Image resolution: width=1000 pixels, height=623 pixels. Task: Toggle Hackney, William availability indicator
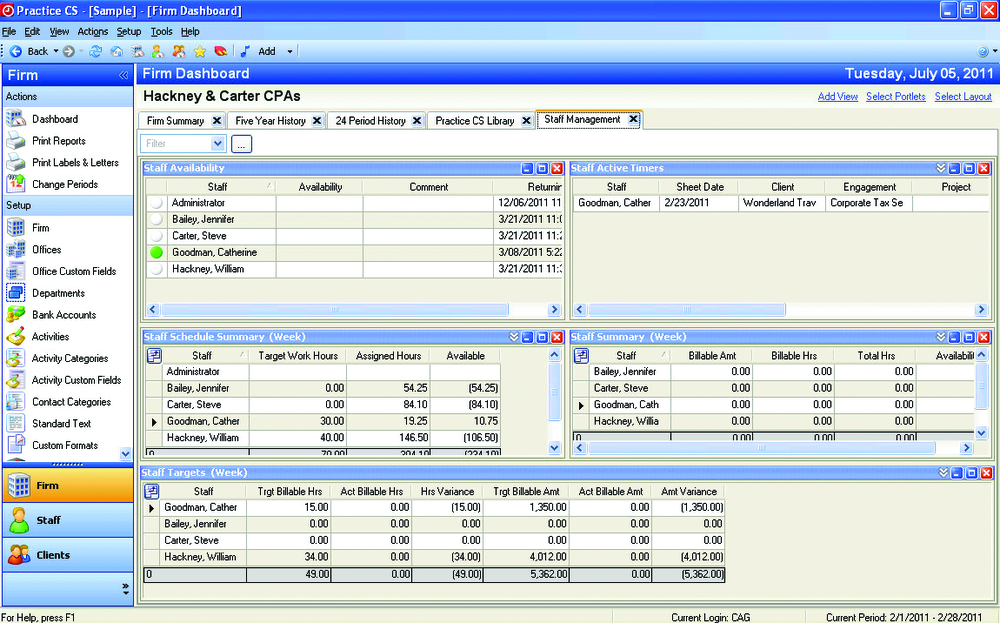click(x=156, y=270)
